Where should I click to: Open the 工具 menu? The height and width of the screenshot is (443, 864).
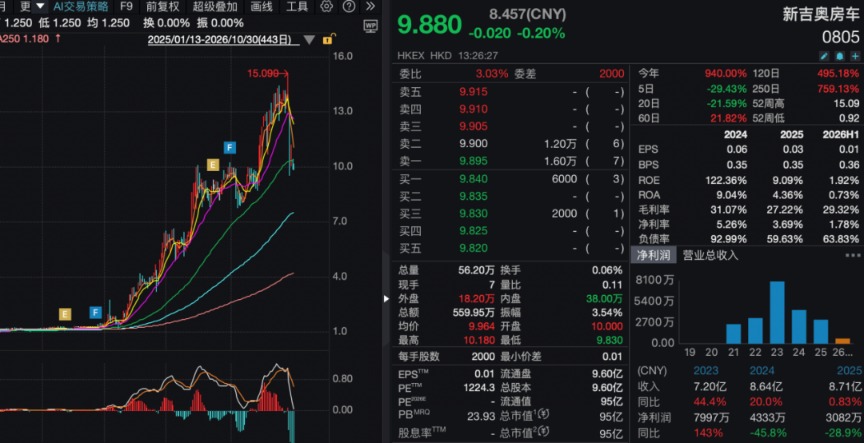(x=296, y=7)
